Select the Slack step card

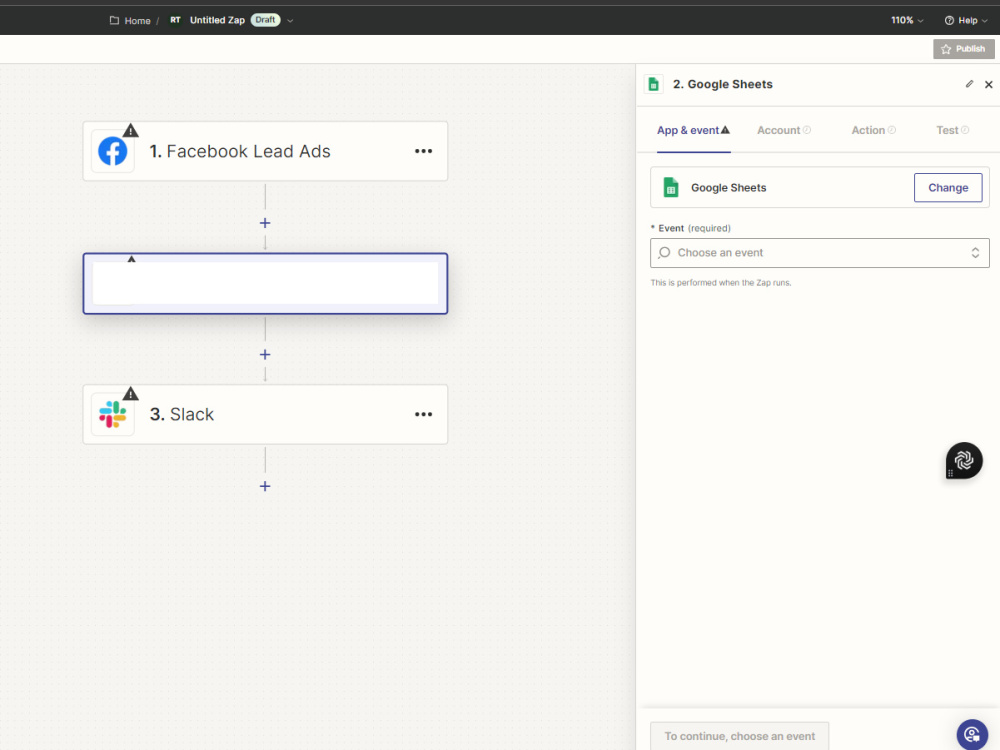[x=265, y=415]
